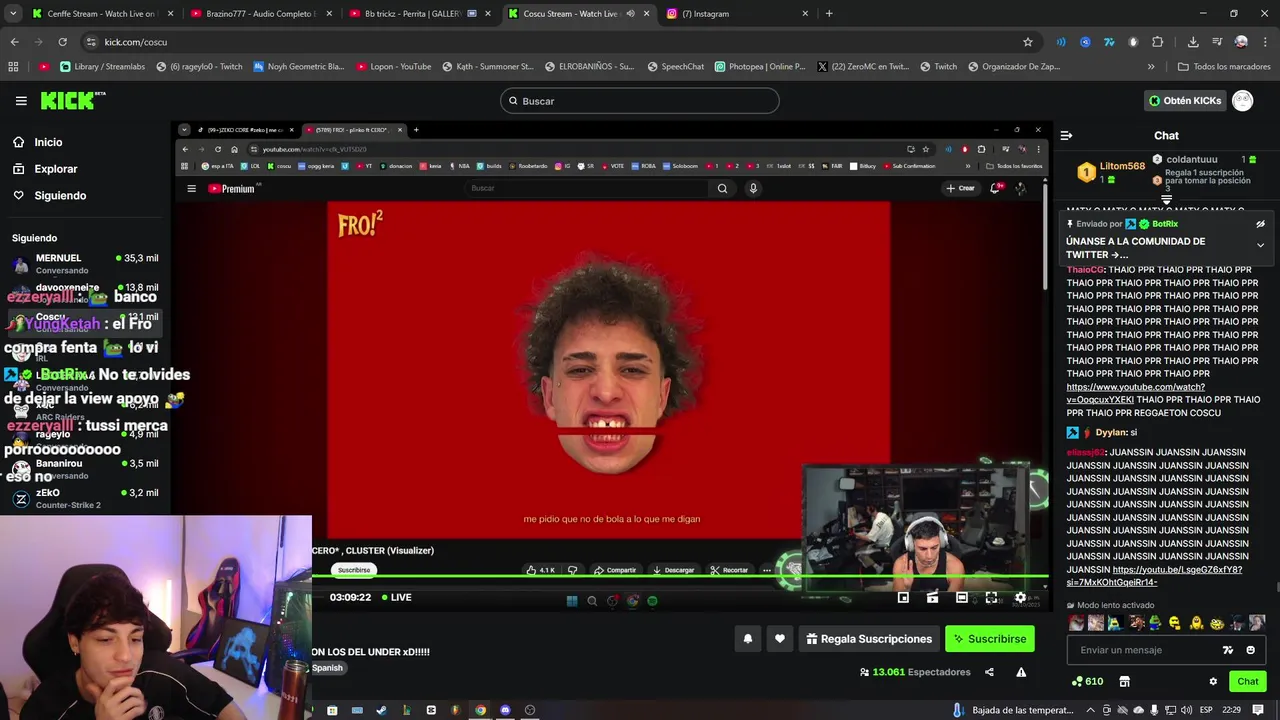Image resolution: width=1280 pixels, height=720 pixels.
Task: Click voice search microphone in embedded YouTube
Action: (753, 188)
